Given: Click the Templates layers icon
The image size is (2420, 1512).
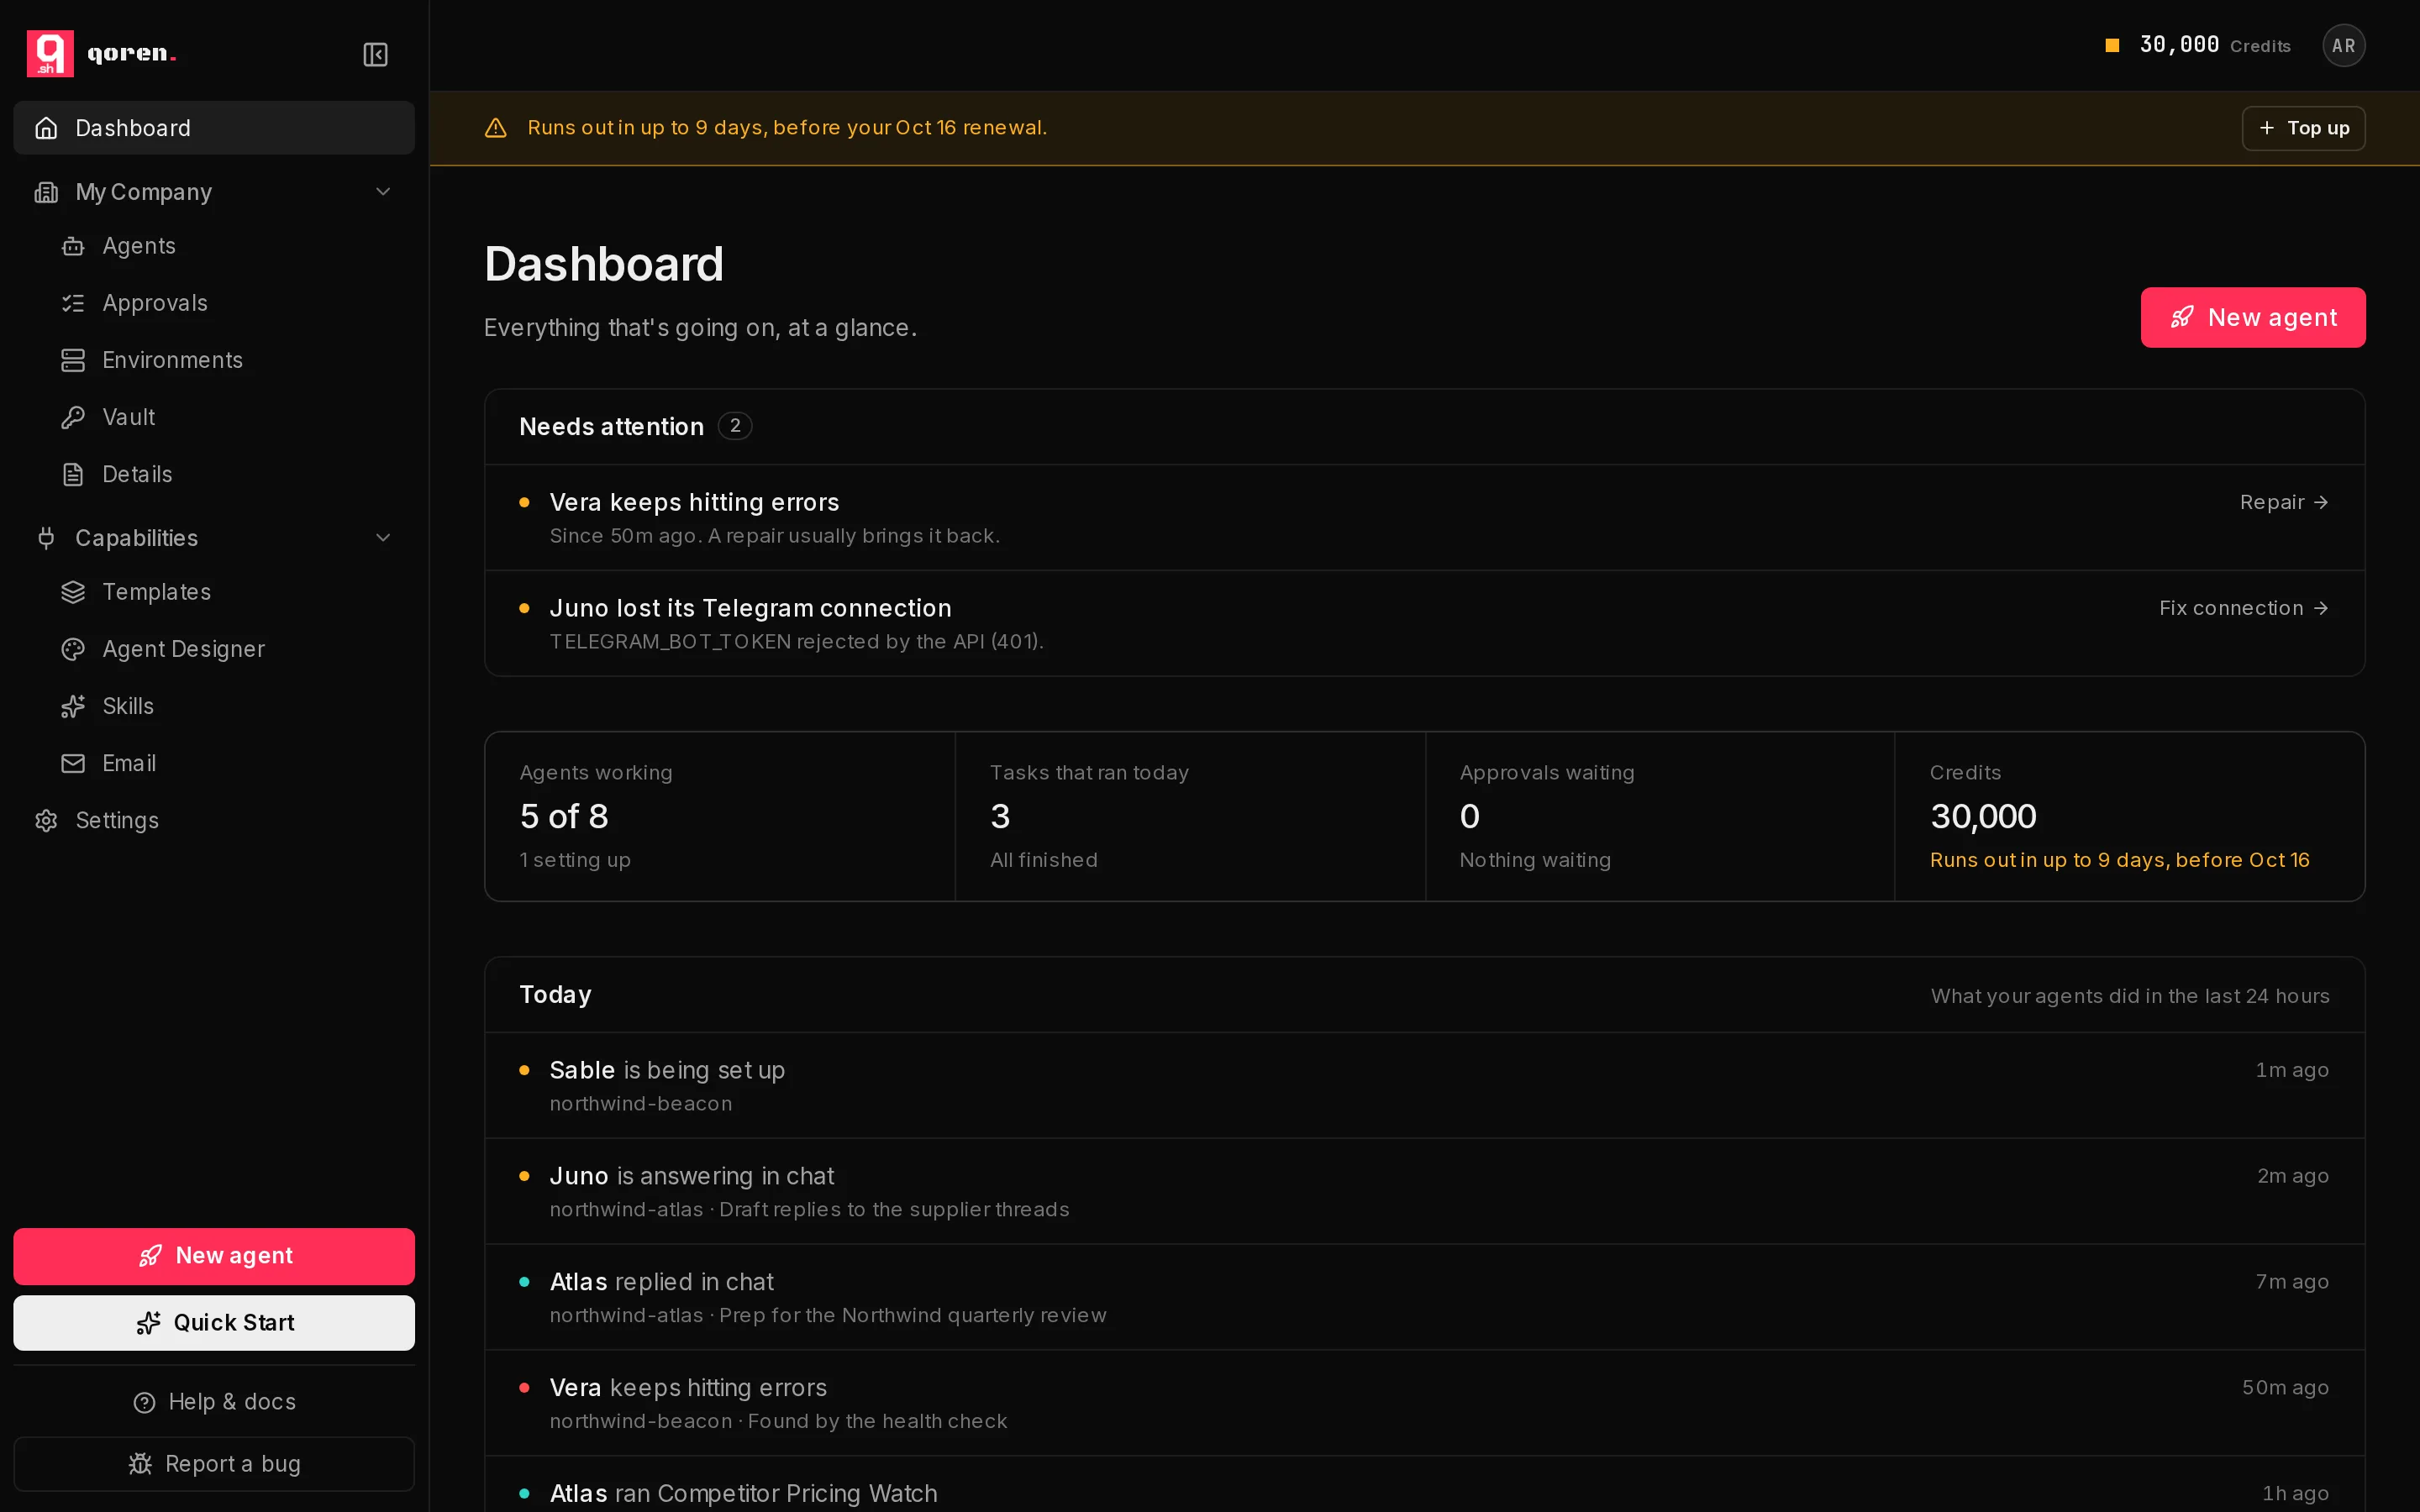Looking at the screenshot, I should coord(73,592).
